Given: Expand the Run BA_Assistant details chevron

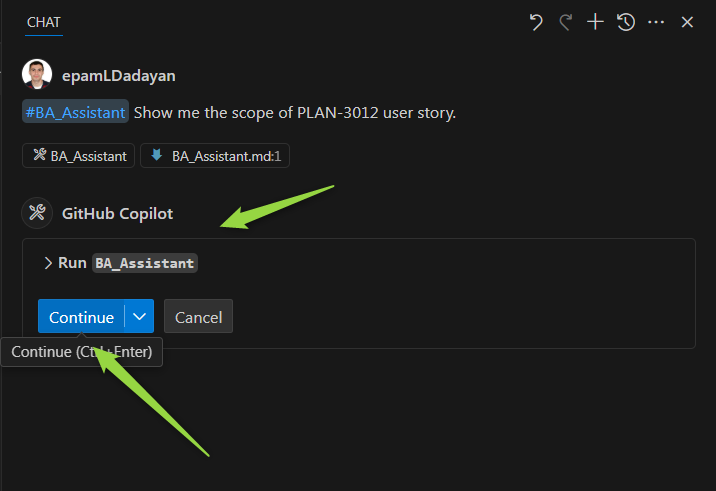Looking at the screenshot, I should pyautogui.click(x=48, y=263).
